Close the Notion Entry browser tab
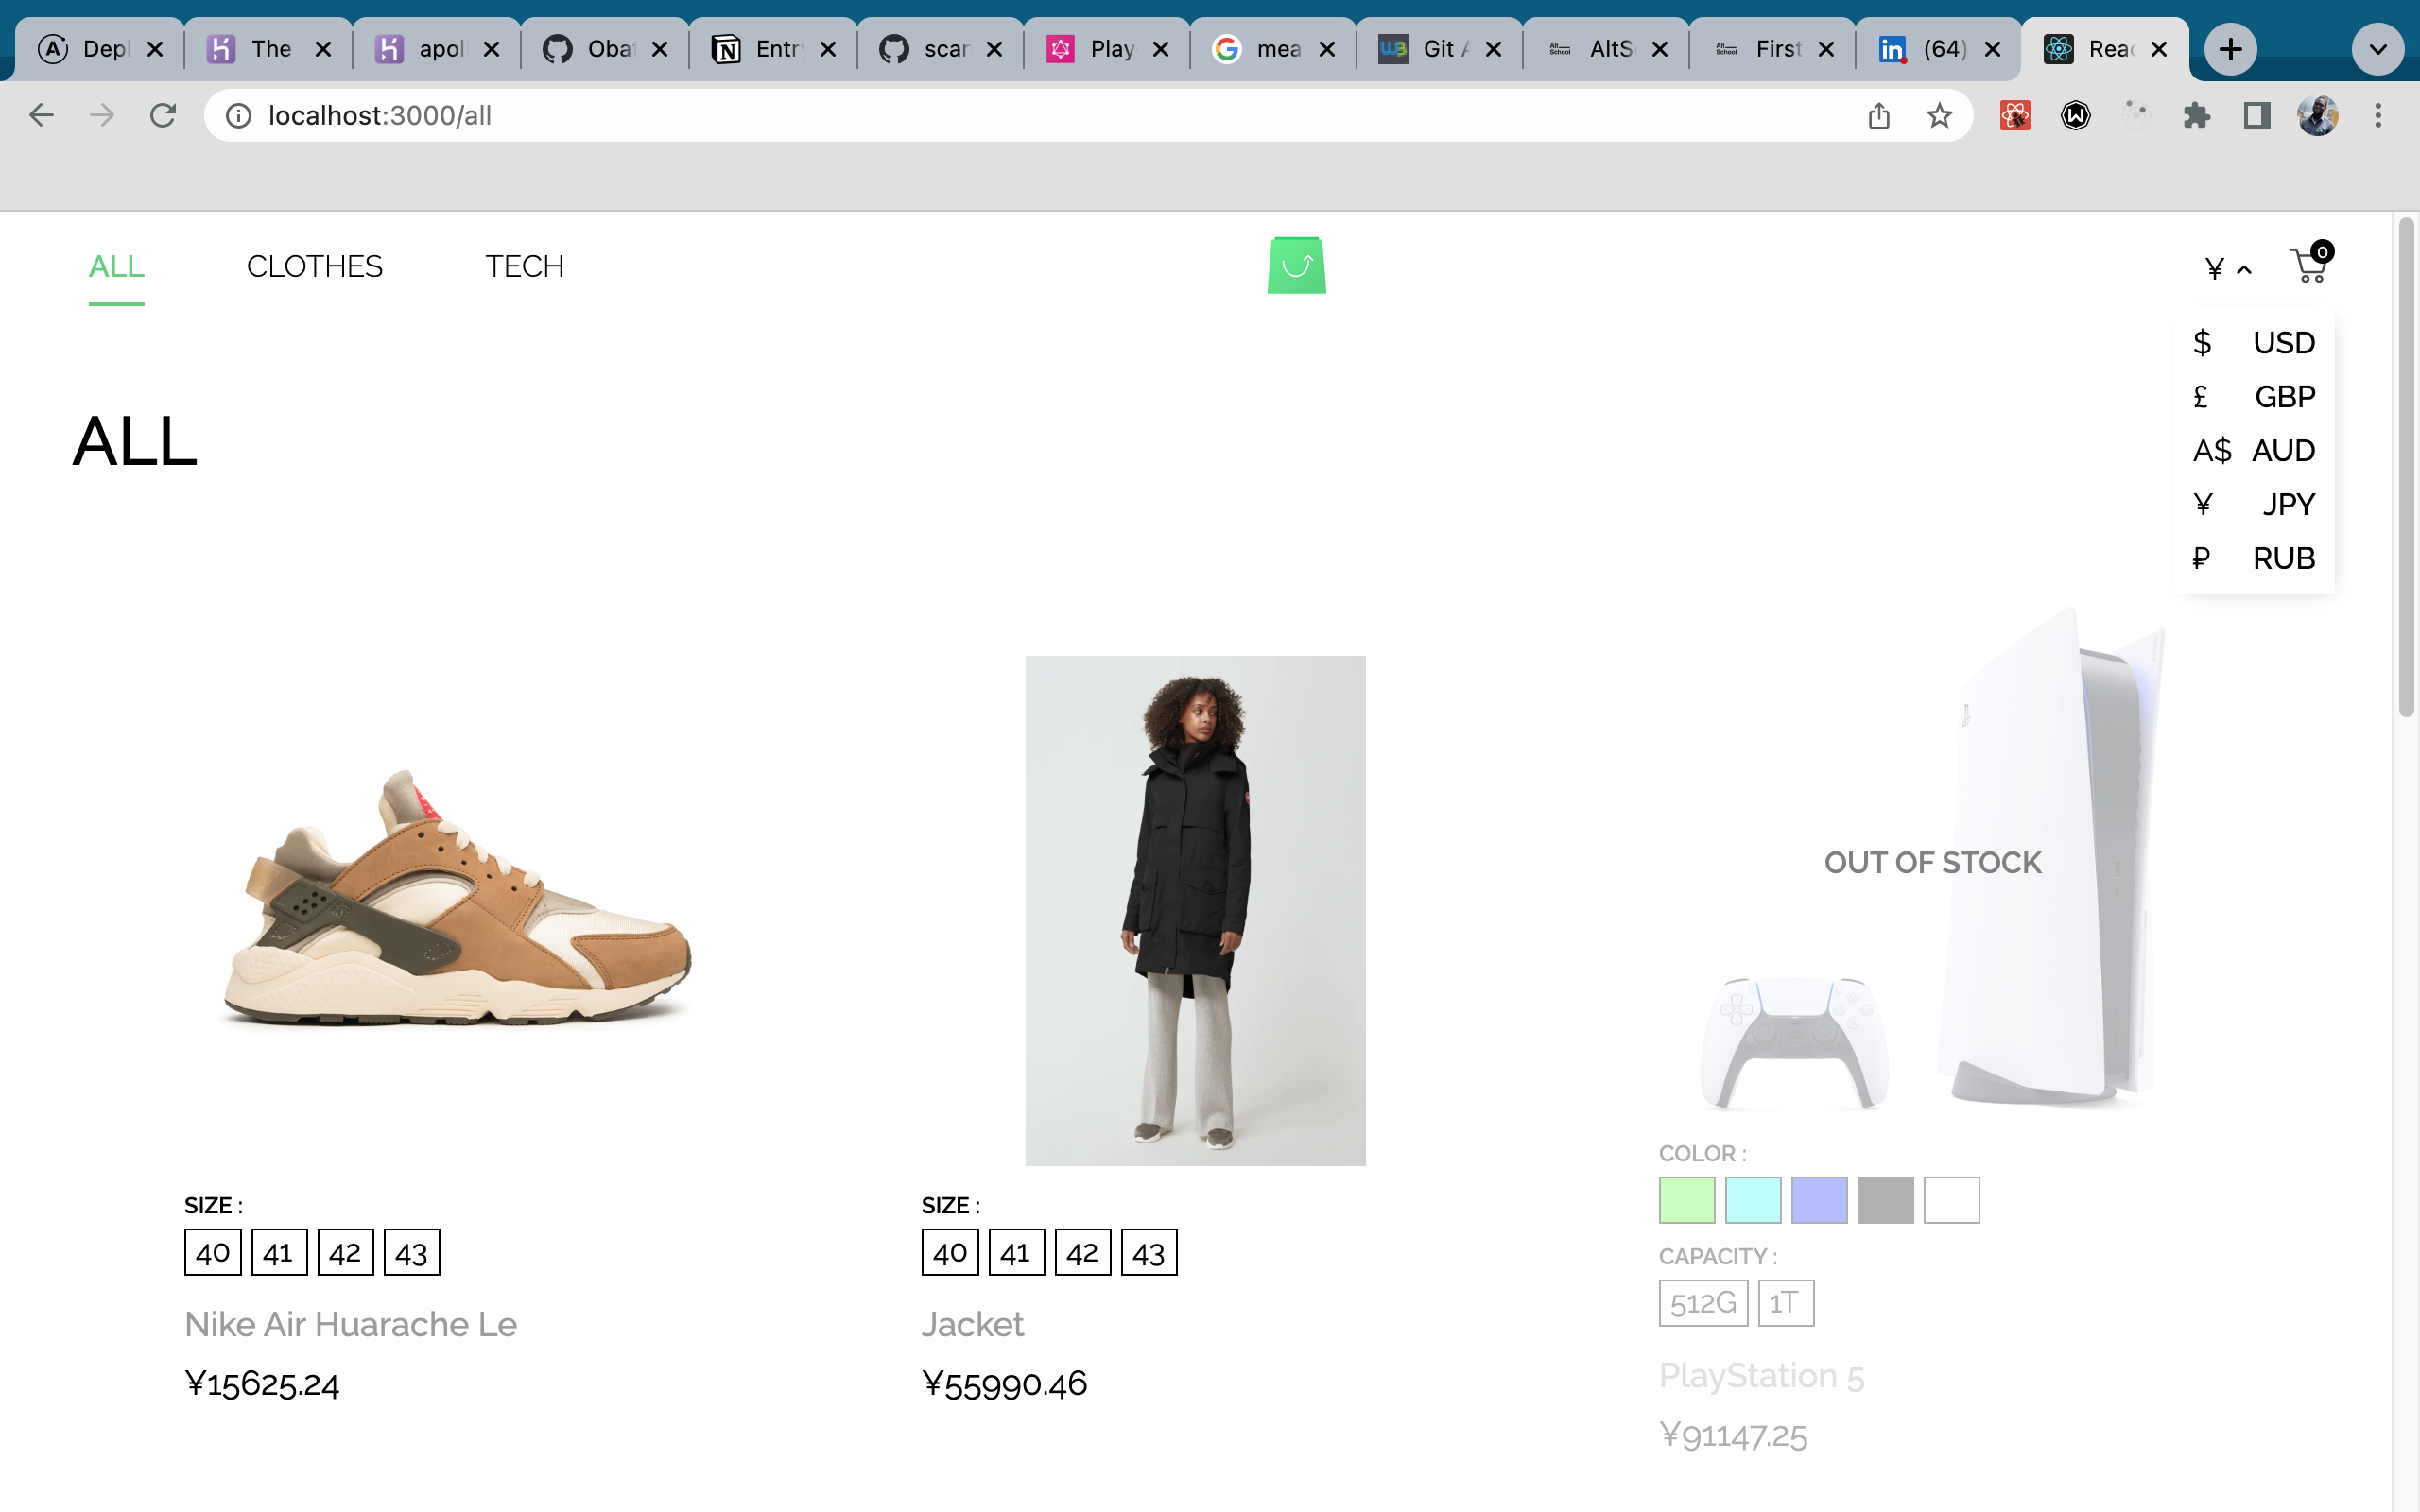The image size is (2420, 1512). [828, 49]
